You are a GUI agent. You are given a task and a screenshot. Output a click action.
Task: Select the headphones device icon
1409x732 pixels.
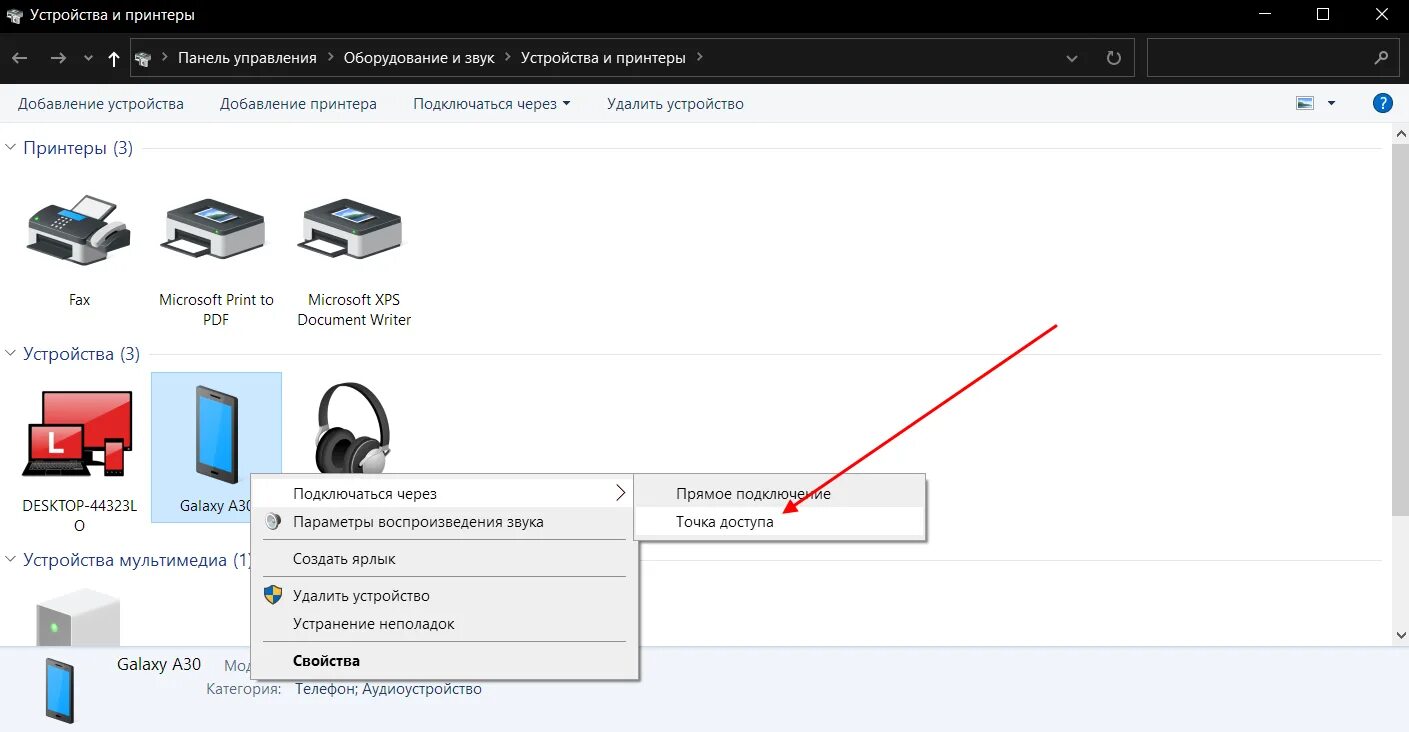coord(352,428)
